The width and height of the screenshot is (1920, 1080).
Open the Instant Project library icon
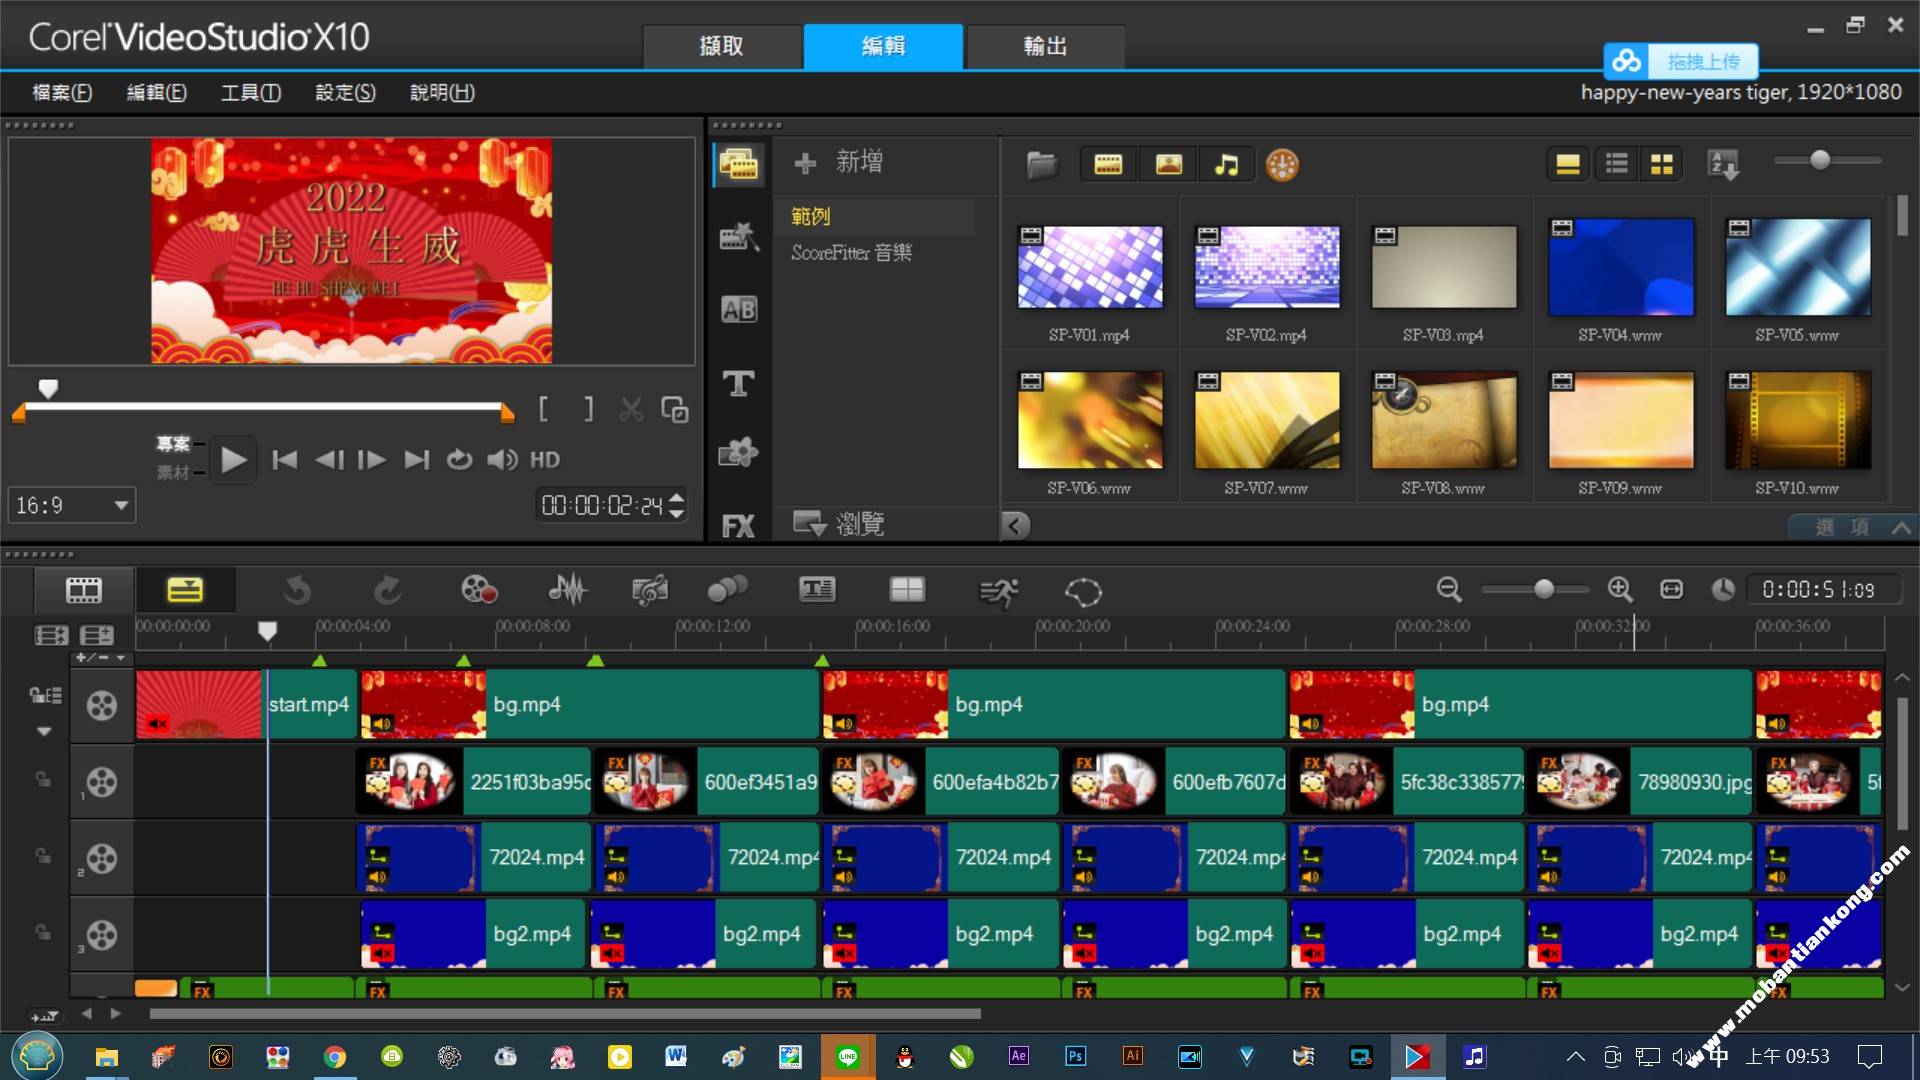tap(739, 237)
